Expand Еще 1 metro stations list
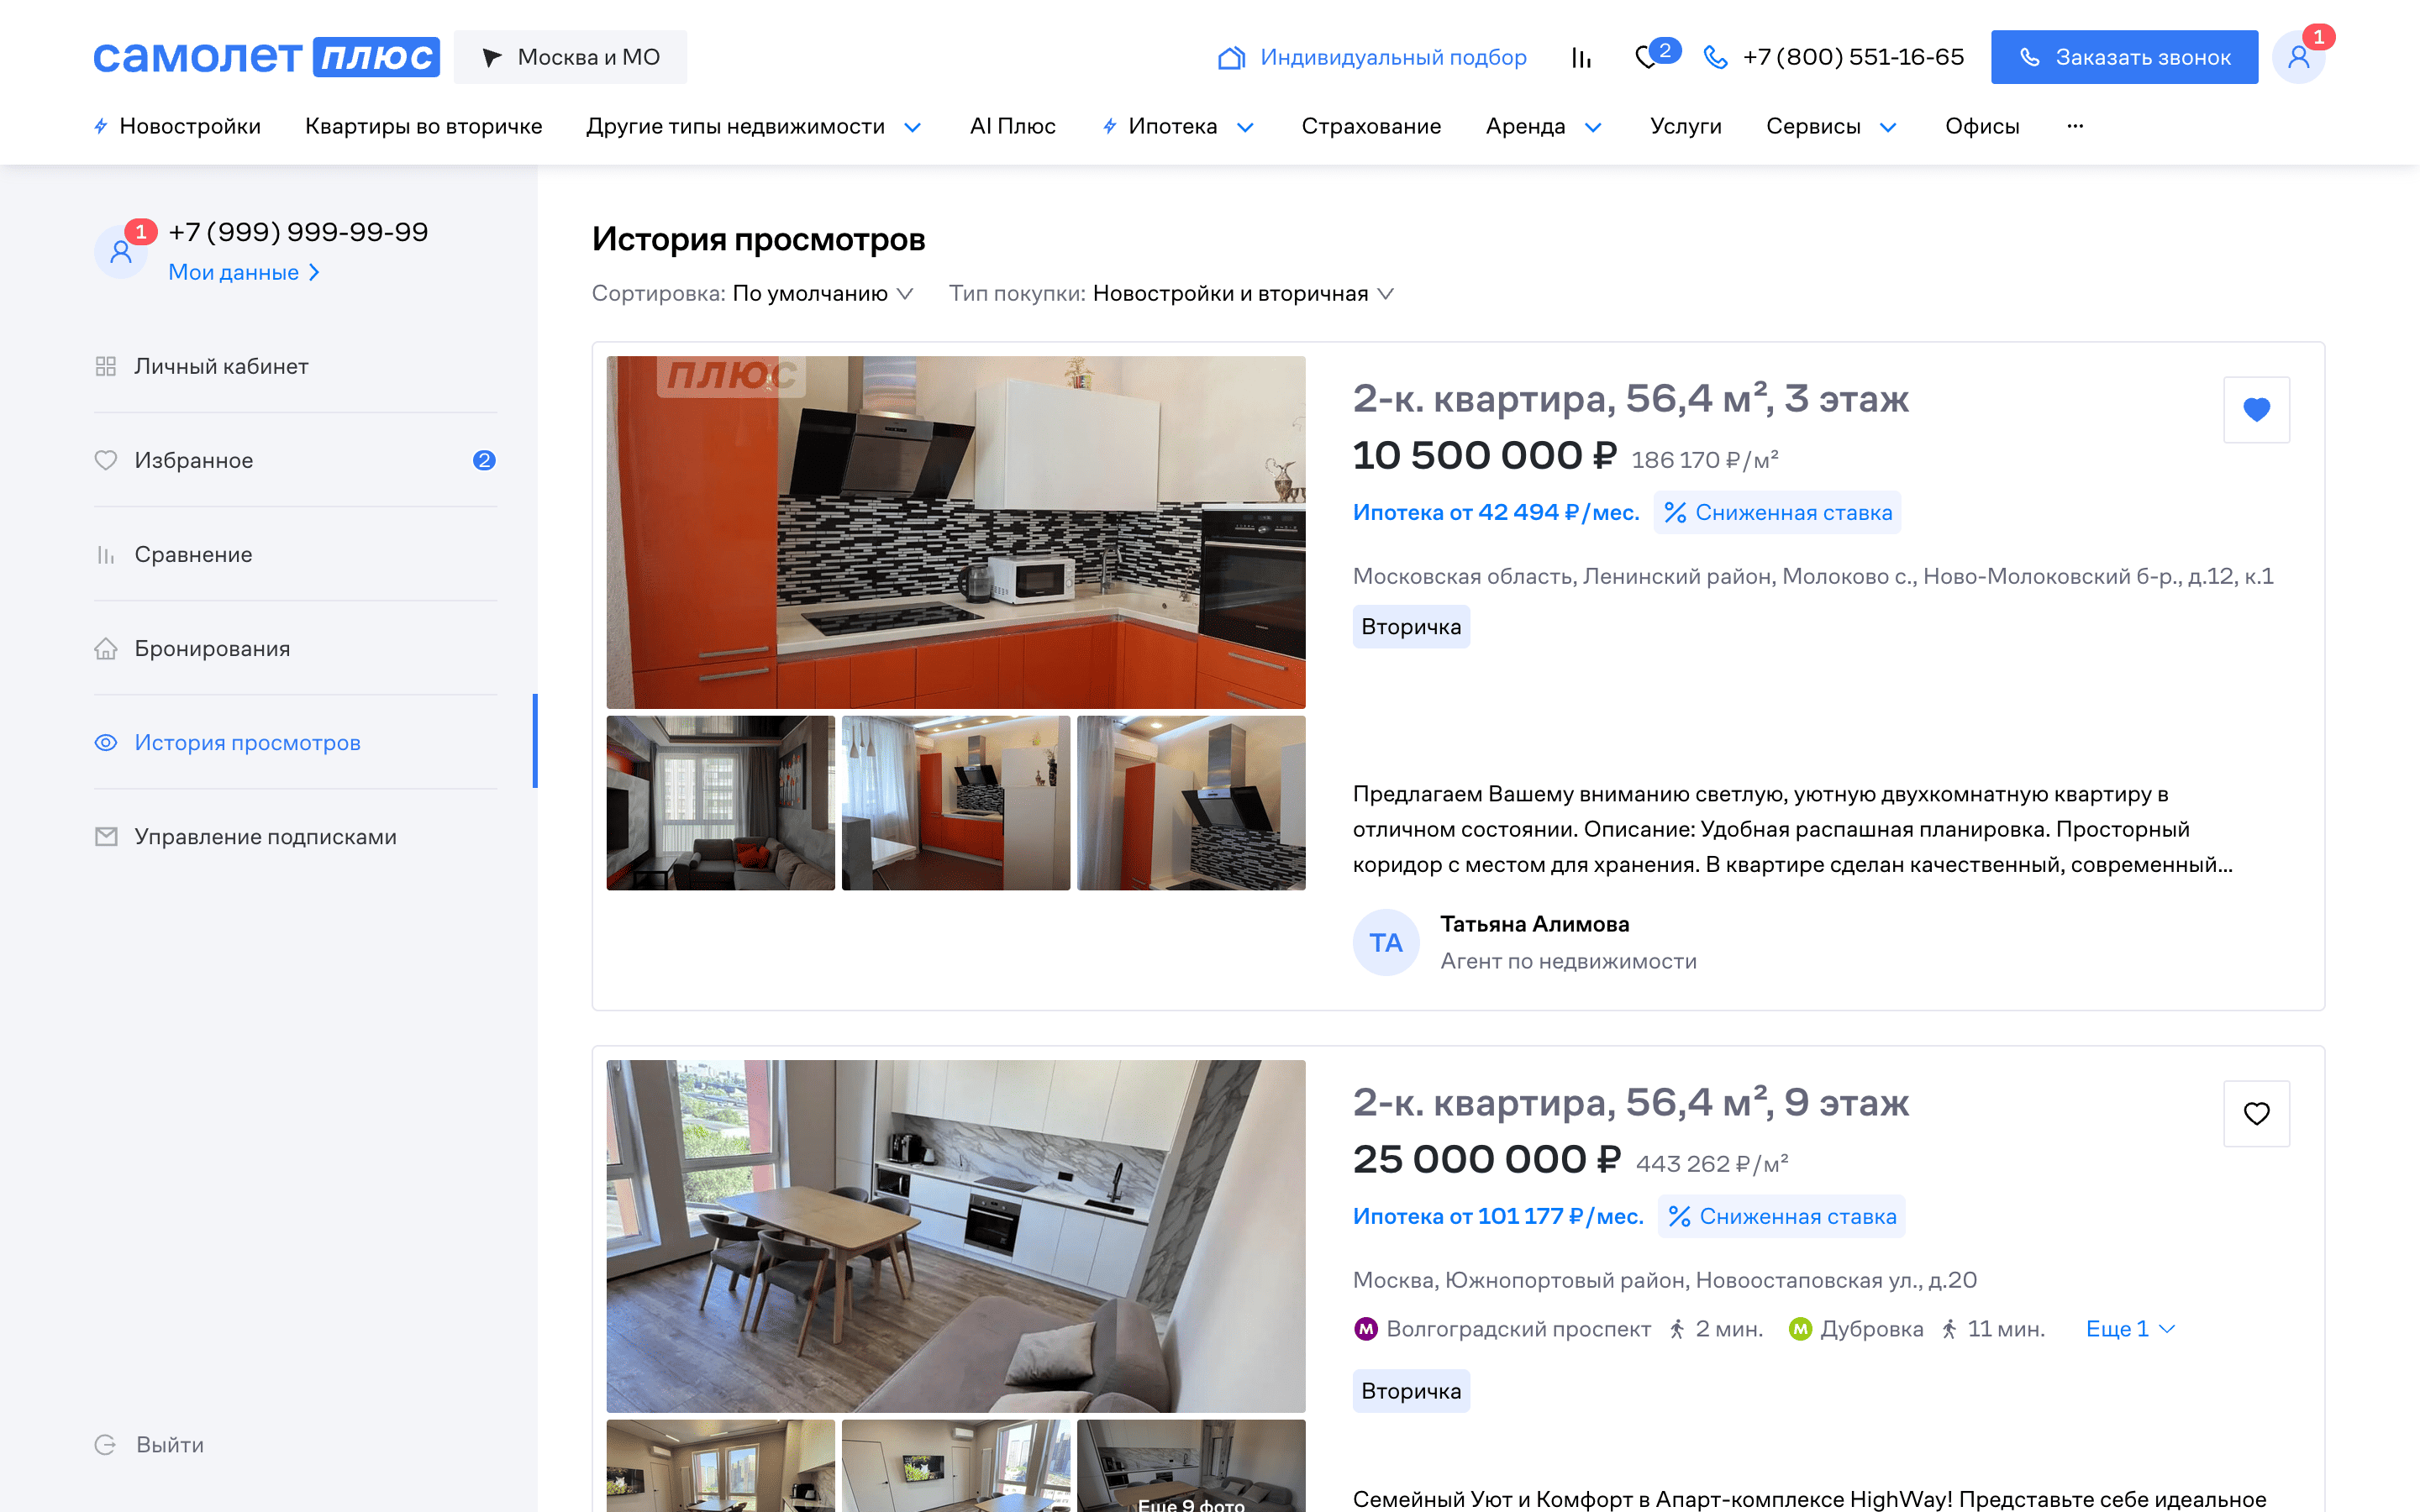The height and width of the screenshot is (1512, 2420). click(x=2130, y=1328)
